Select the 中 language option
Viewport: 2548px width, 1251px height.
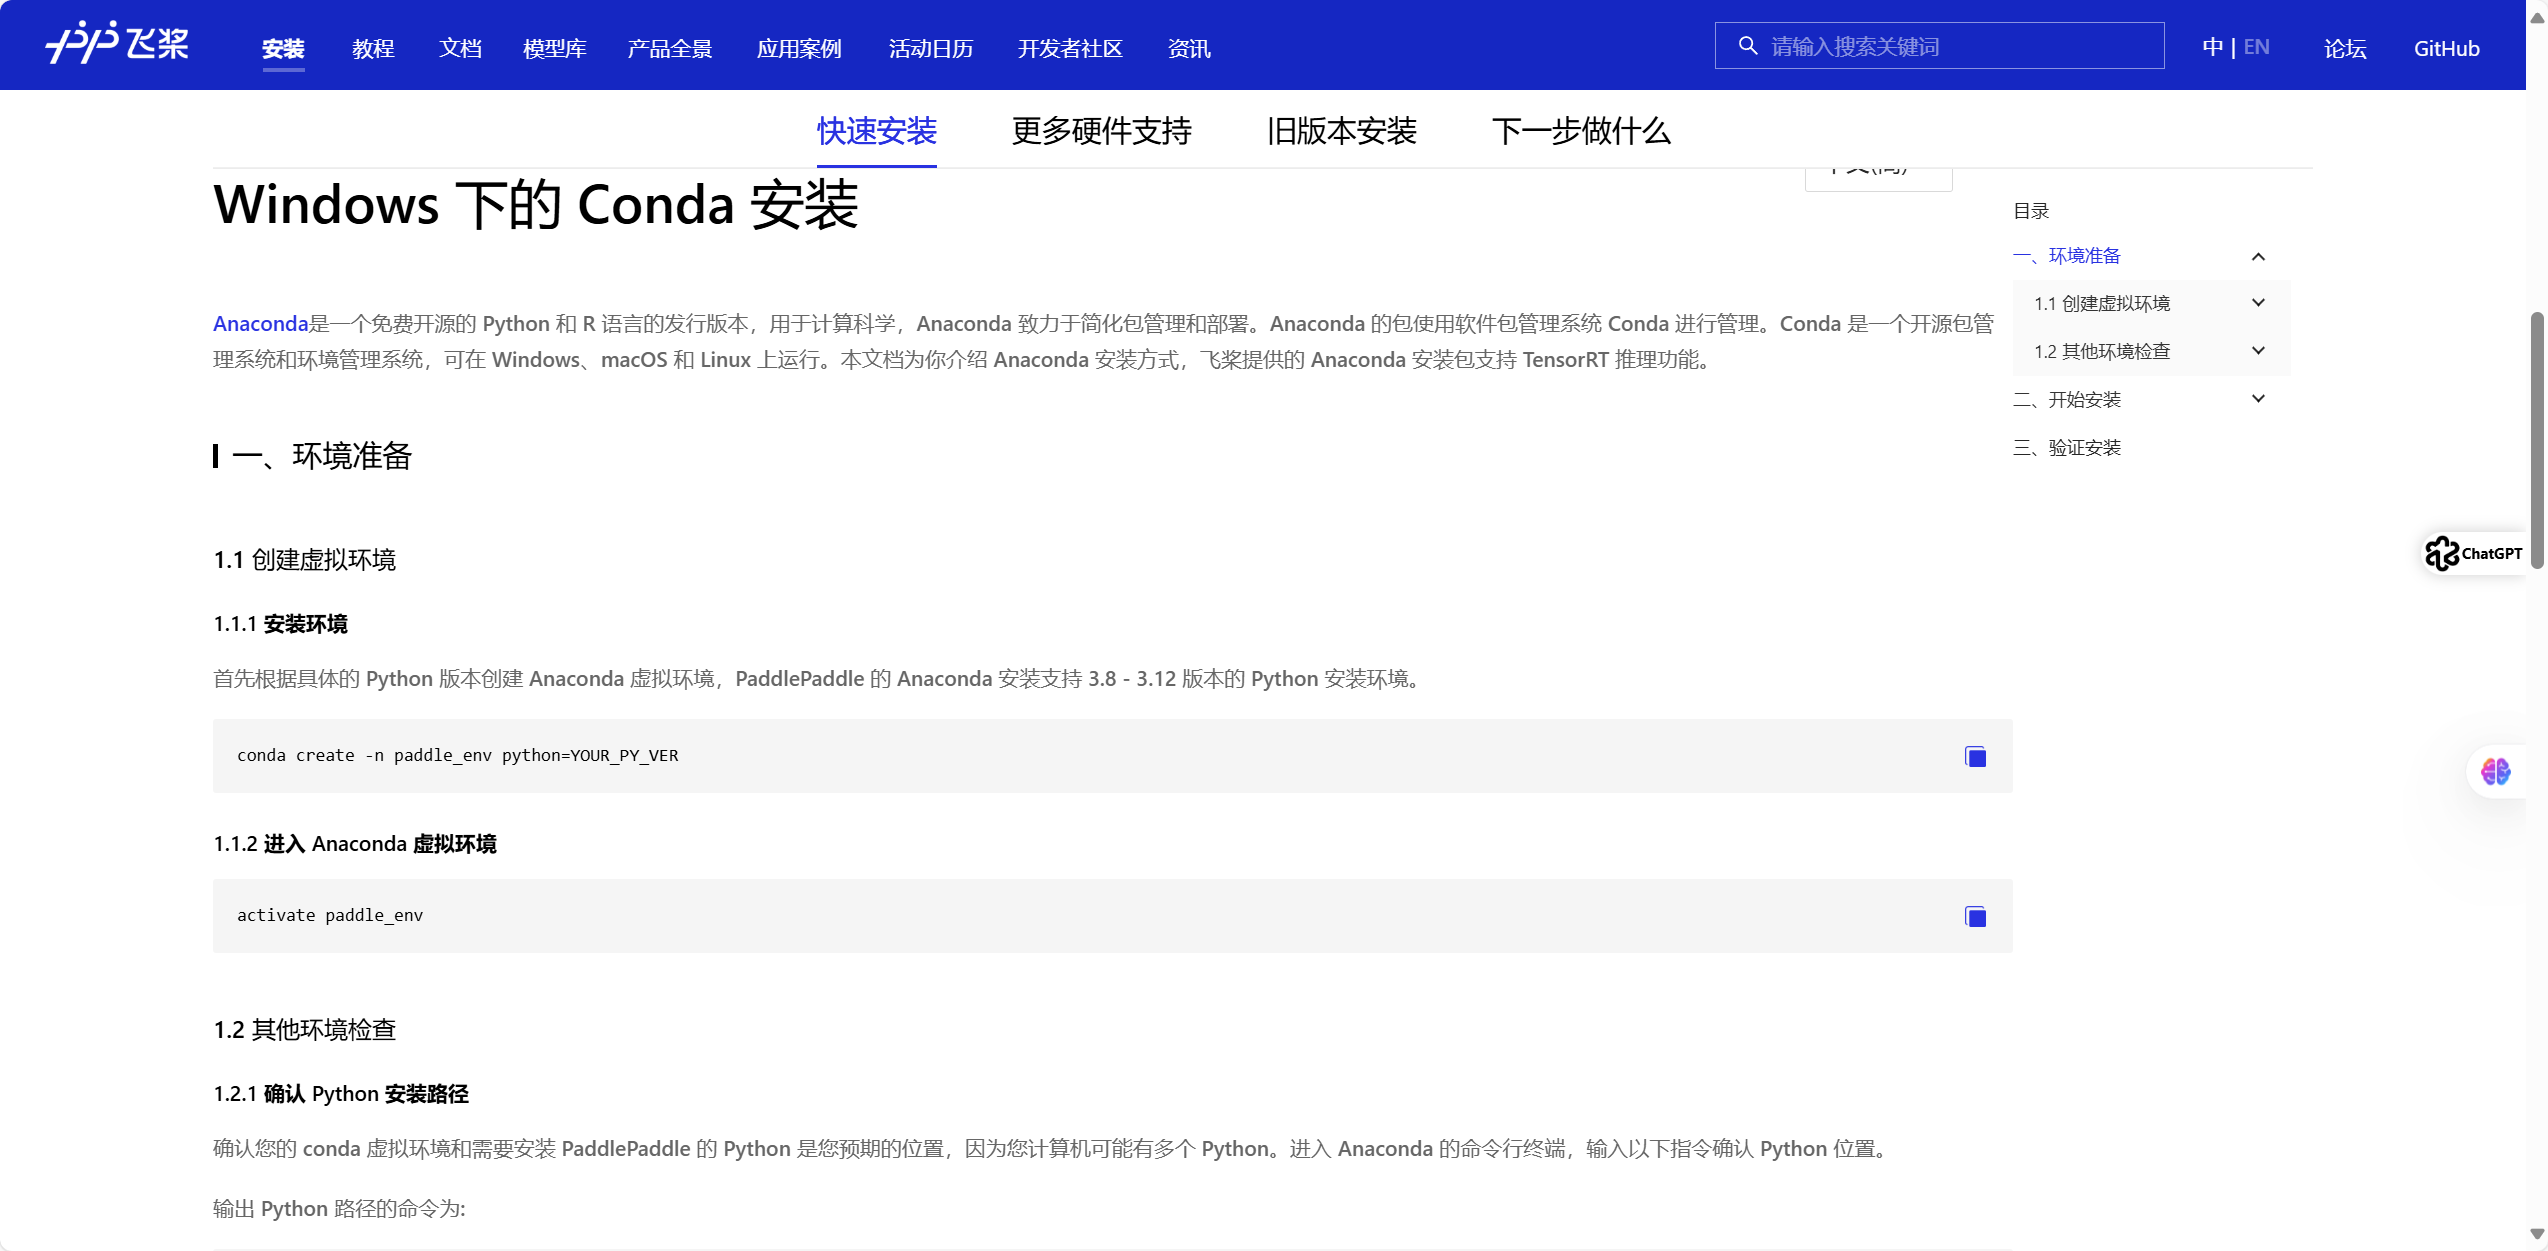2212,47
